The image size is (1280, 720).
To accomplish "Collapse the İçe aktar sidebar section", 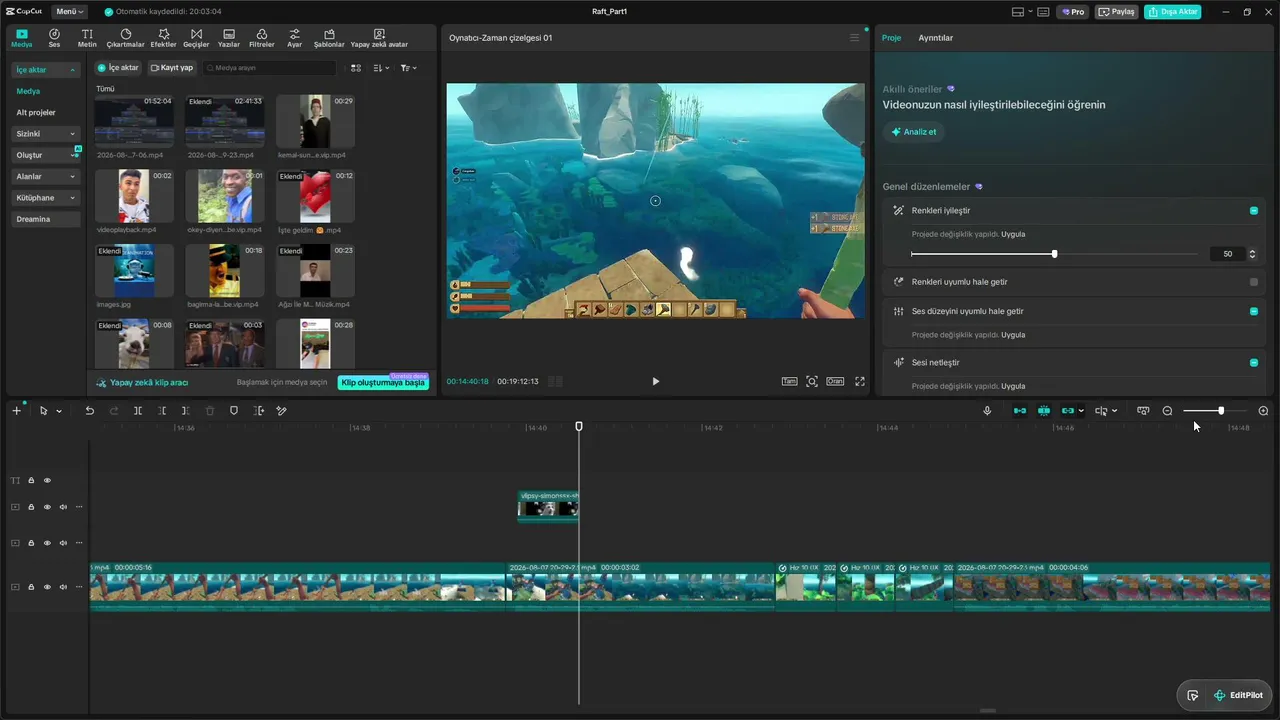I will [x=46, y=70].
